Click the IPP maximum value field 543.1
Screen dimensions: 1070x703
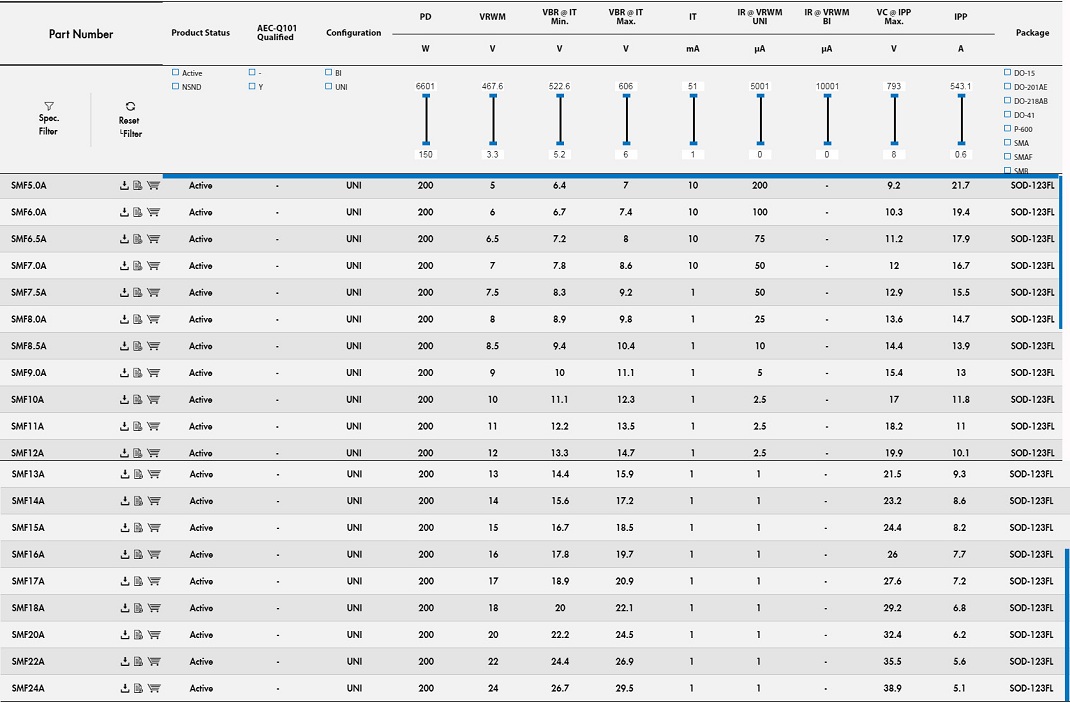pos(960,86)
